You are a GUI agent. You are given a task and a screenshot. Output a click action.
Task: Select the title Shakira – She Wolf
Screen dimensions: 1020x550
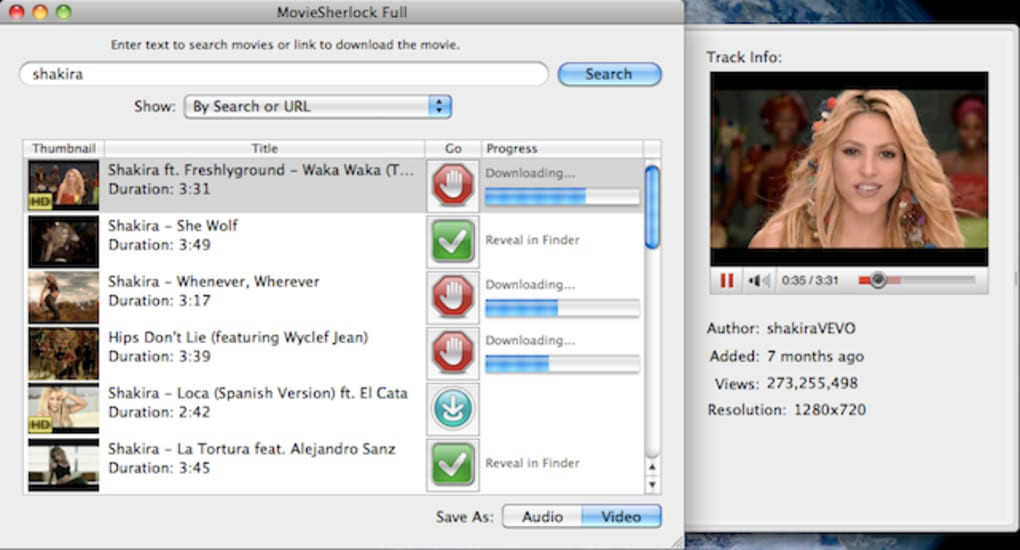click(173, 226)
